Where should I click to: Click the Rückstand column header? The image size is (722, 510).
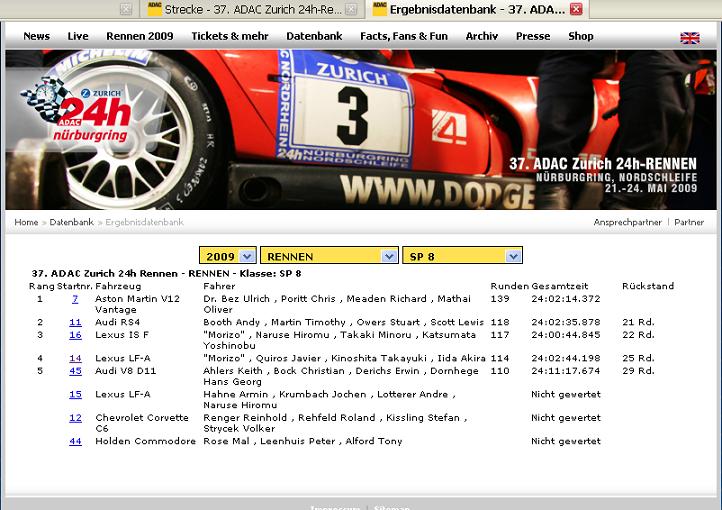tap(648, 286)
